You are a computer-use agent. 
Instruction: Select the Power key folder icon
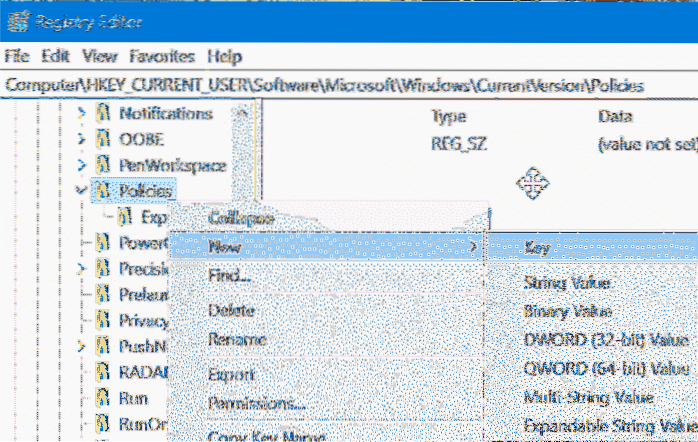[103, 243]
